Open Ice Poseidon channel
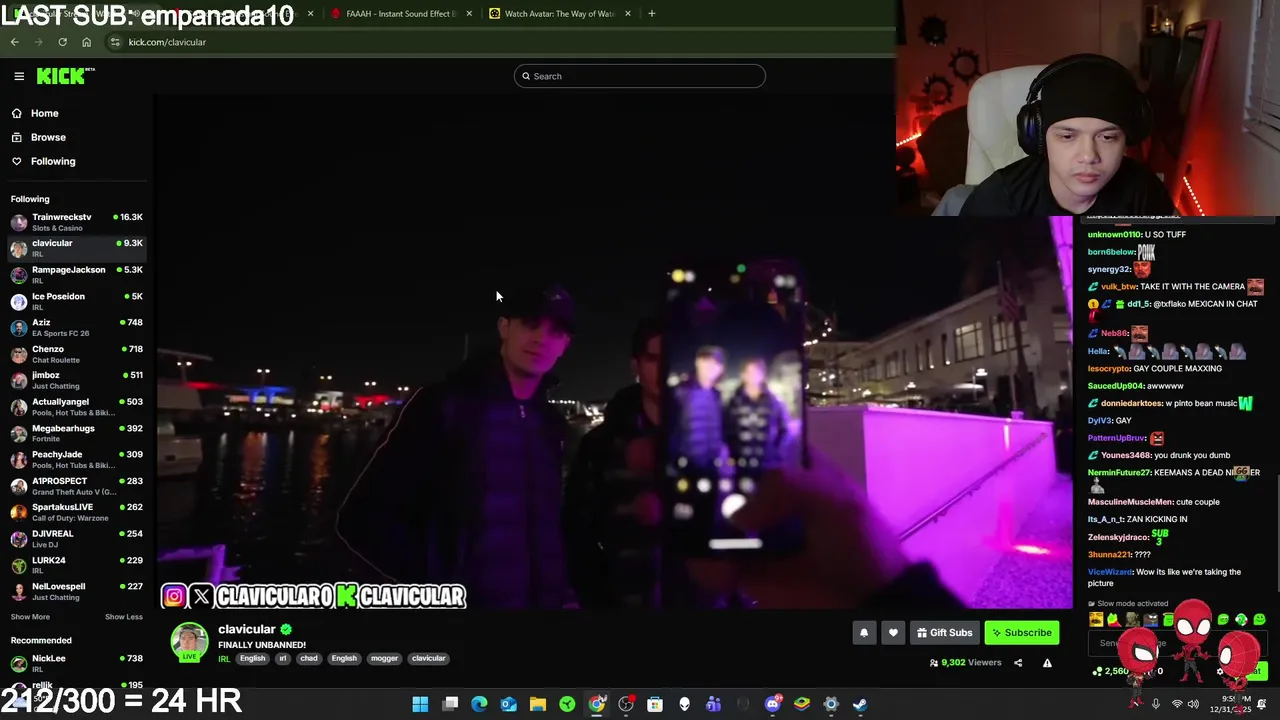Screen dimensions: 1280x720 (x=76, y=301)
